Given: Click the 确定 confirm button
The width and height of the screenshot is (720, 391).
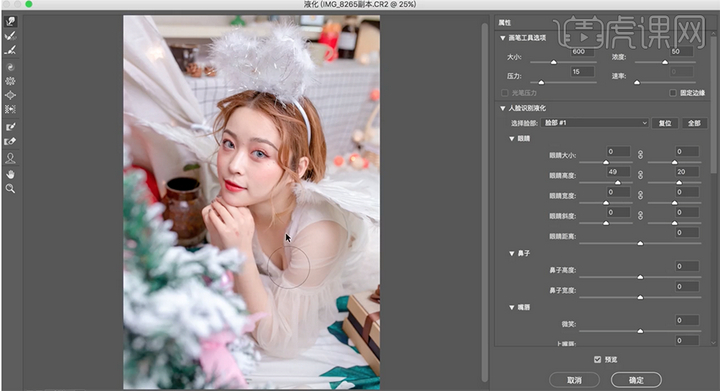Looking at the screenshot, I should point(636,380).
